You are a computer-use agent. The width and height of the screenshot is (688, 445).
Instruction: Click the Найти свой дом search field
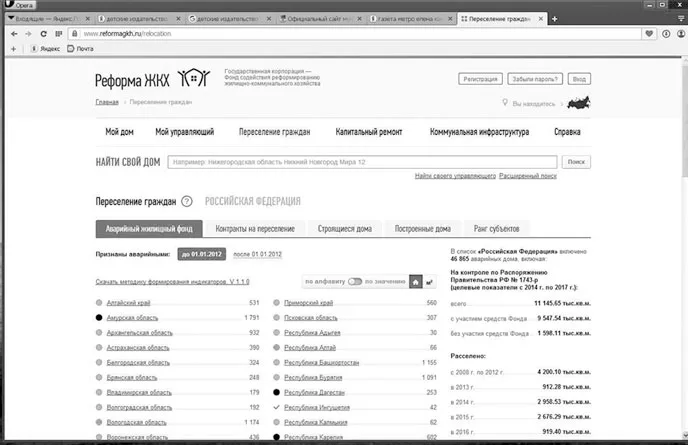[362, 162]
